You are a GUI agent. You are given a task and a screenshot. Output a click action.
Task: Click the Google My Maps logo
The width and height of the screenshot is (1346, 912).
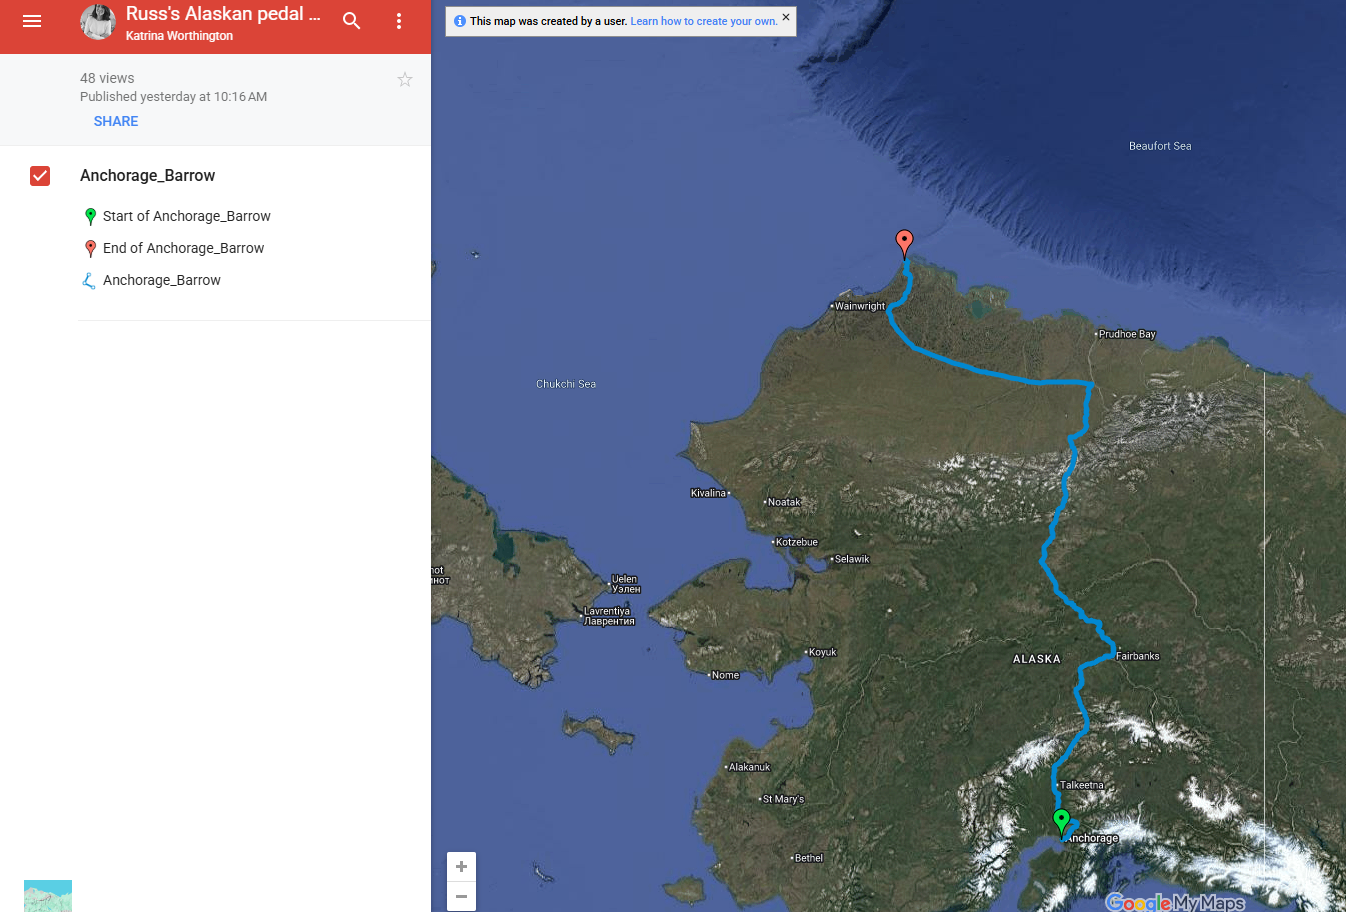point(1175,902)
